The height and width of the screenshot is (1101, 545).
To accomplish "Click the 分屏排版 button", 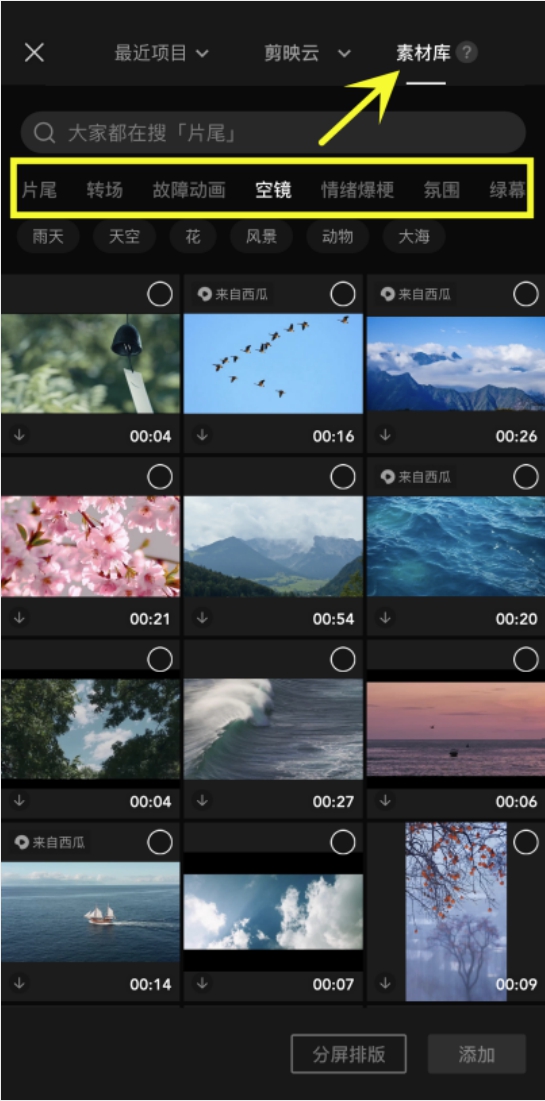I will [349, 1054].
